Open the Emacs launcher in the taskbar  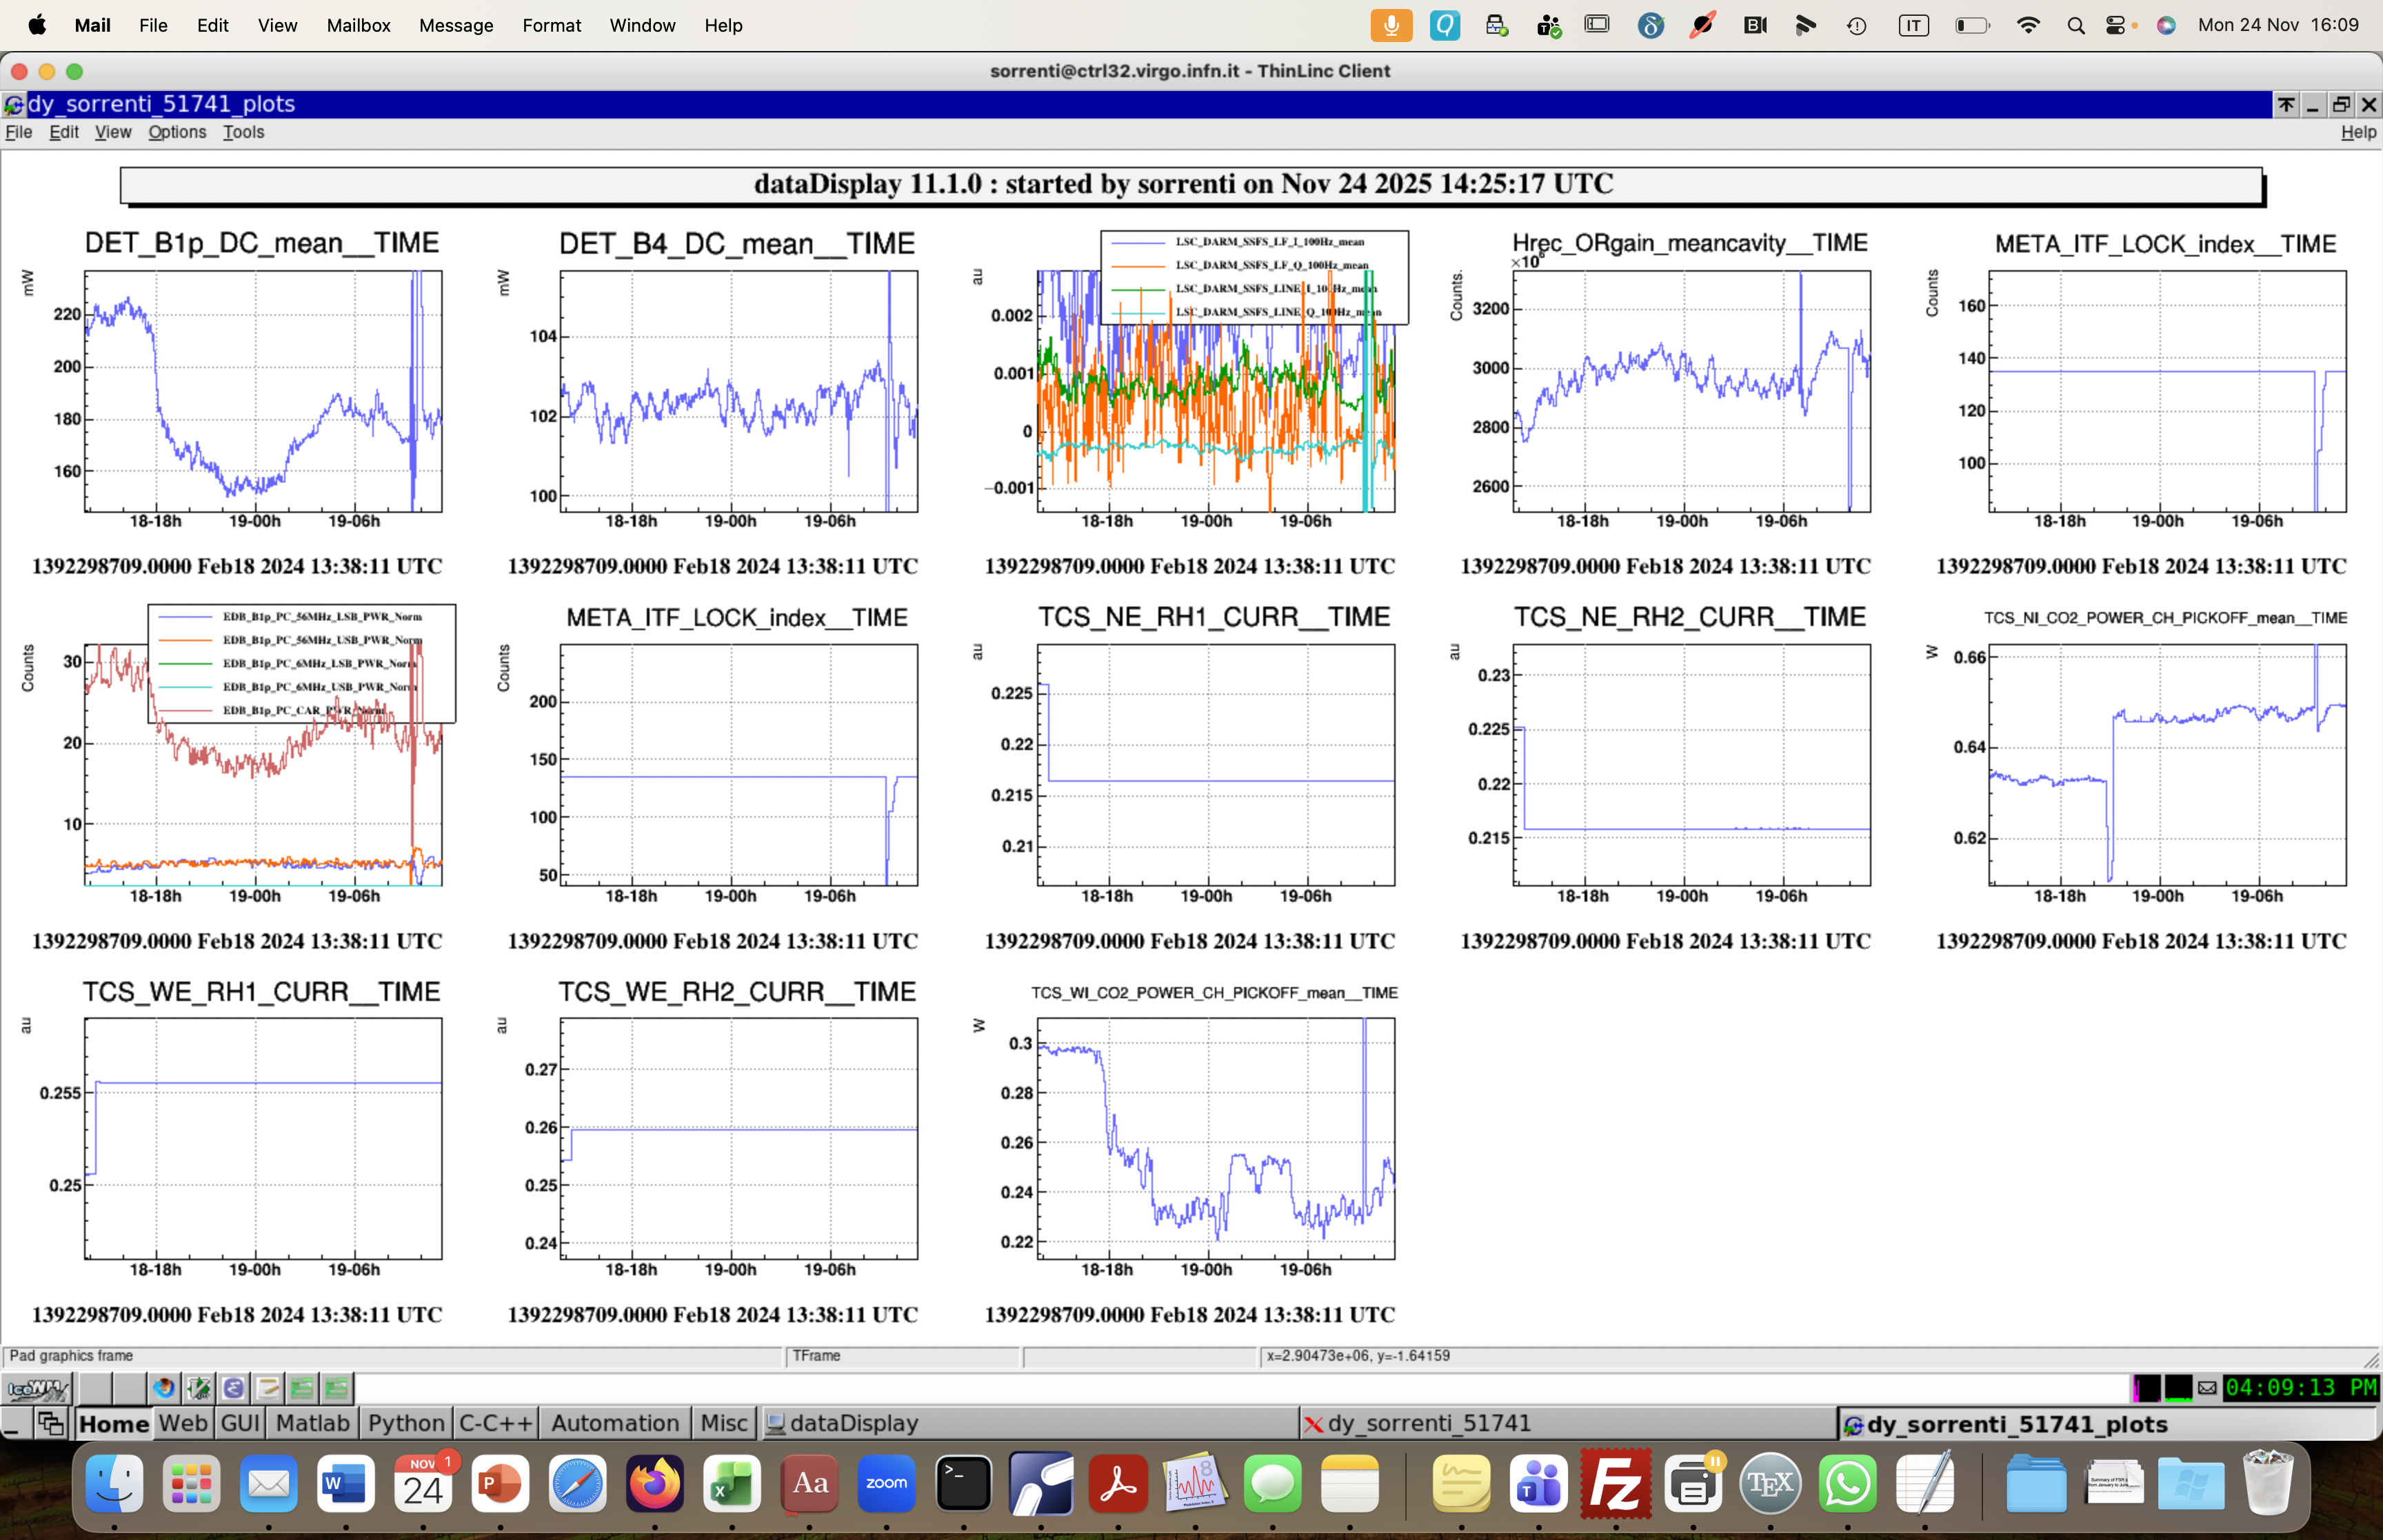233,1388
